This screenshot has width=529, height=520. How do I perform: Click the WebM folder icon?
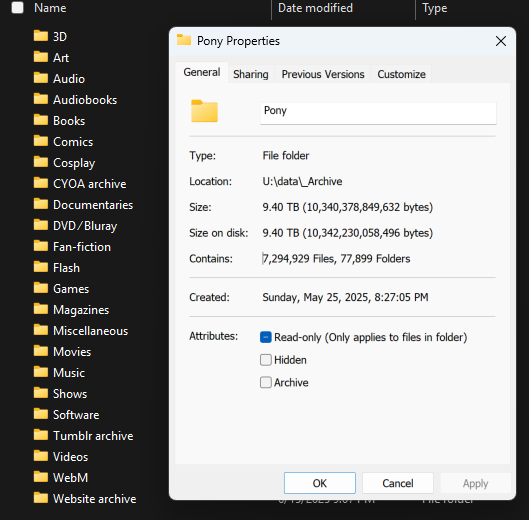41,476
